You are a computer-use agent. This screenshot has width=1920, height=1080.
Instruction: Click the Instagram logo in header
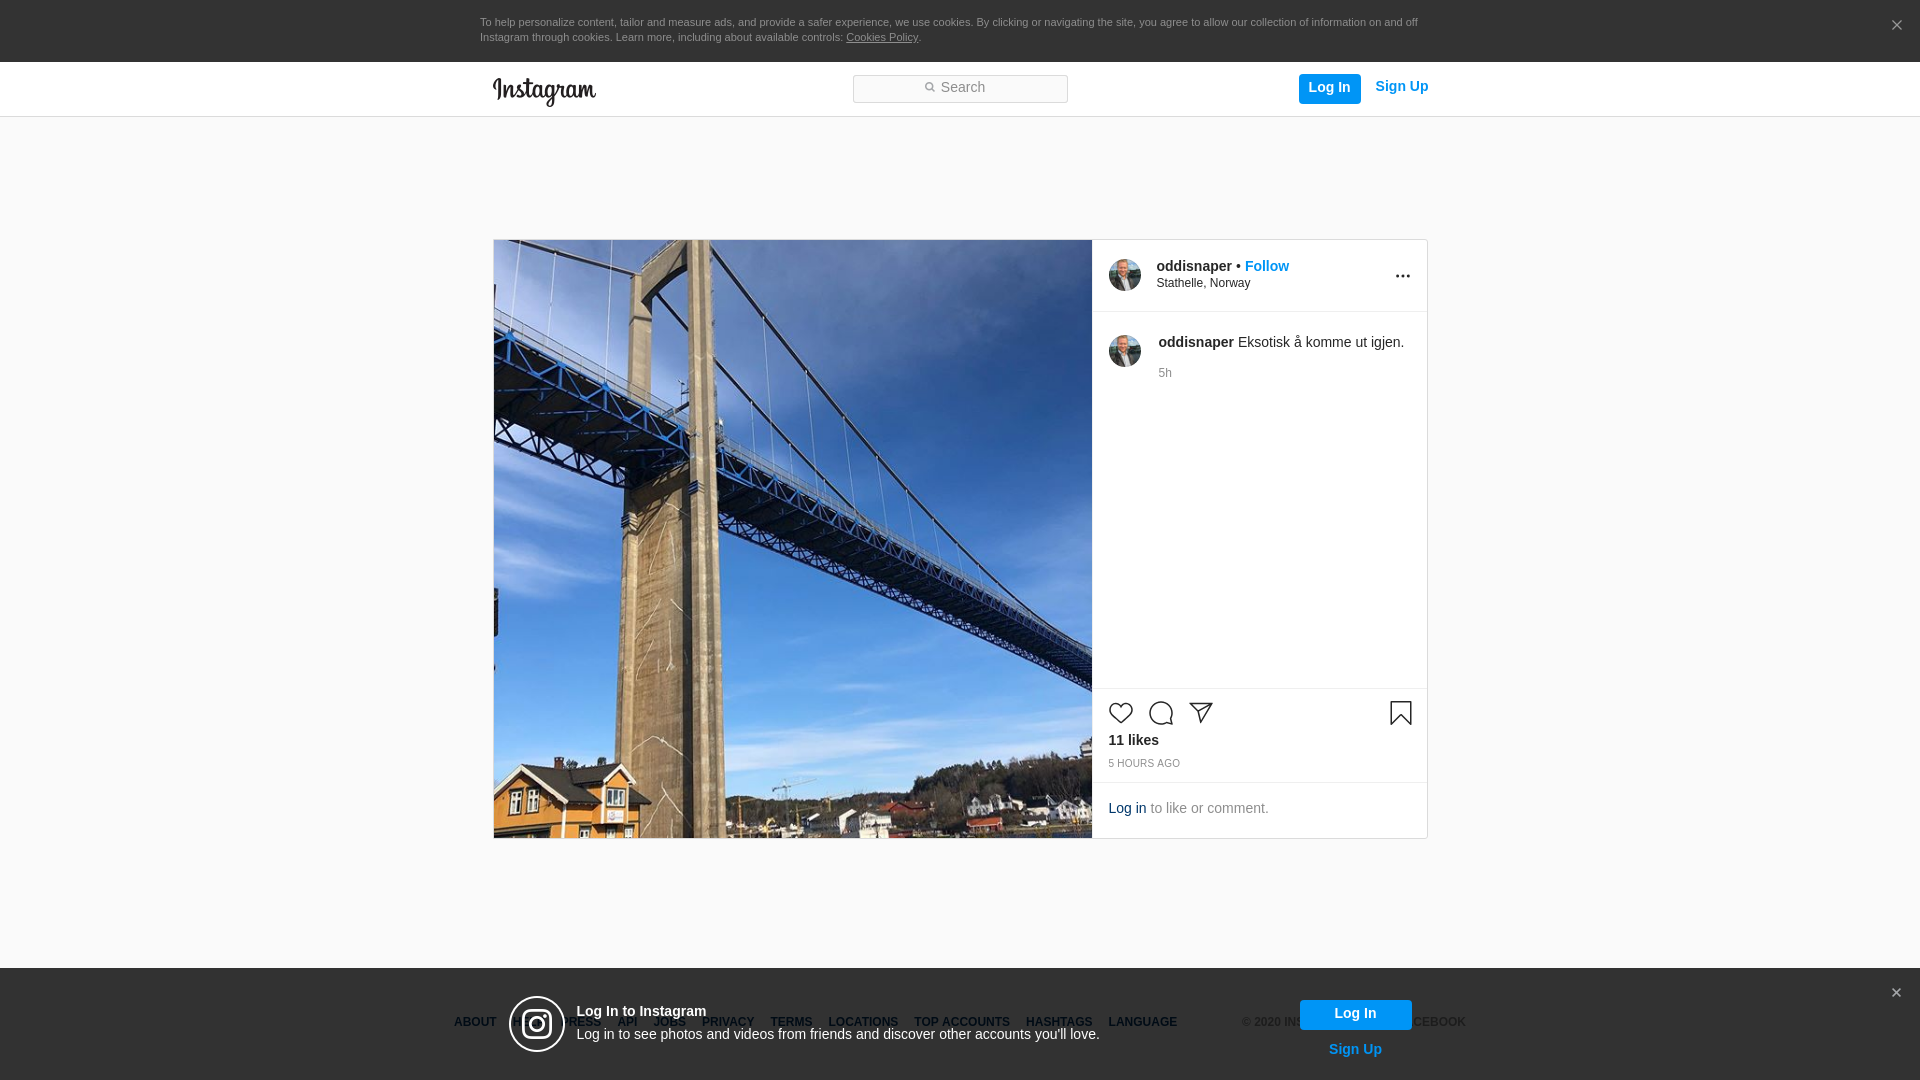tap(544, 91)
